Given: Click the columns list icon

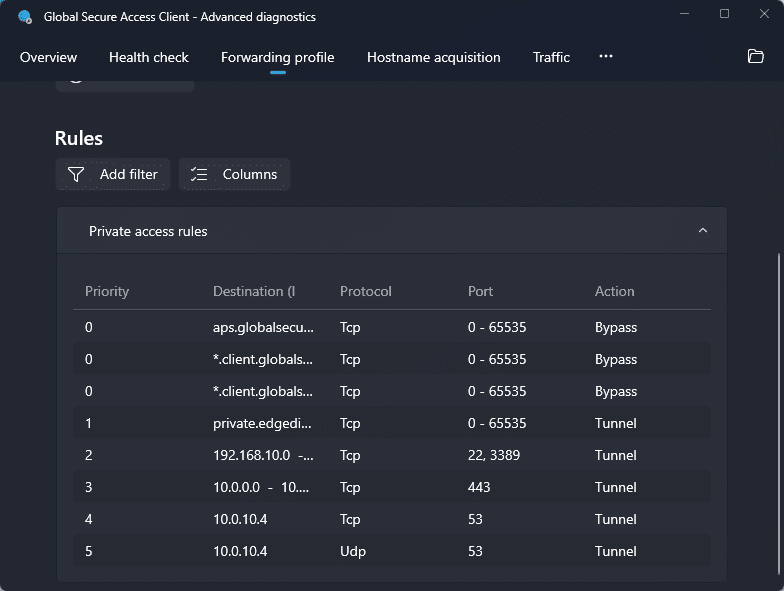Looking at the screenshot, I should (x=199, y=174).
